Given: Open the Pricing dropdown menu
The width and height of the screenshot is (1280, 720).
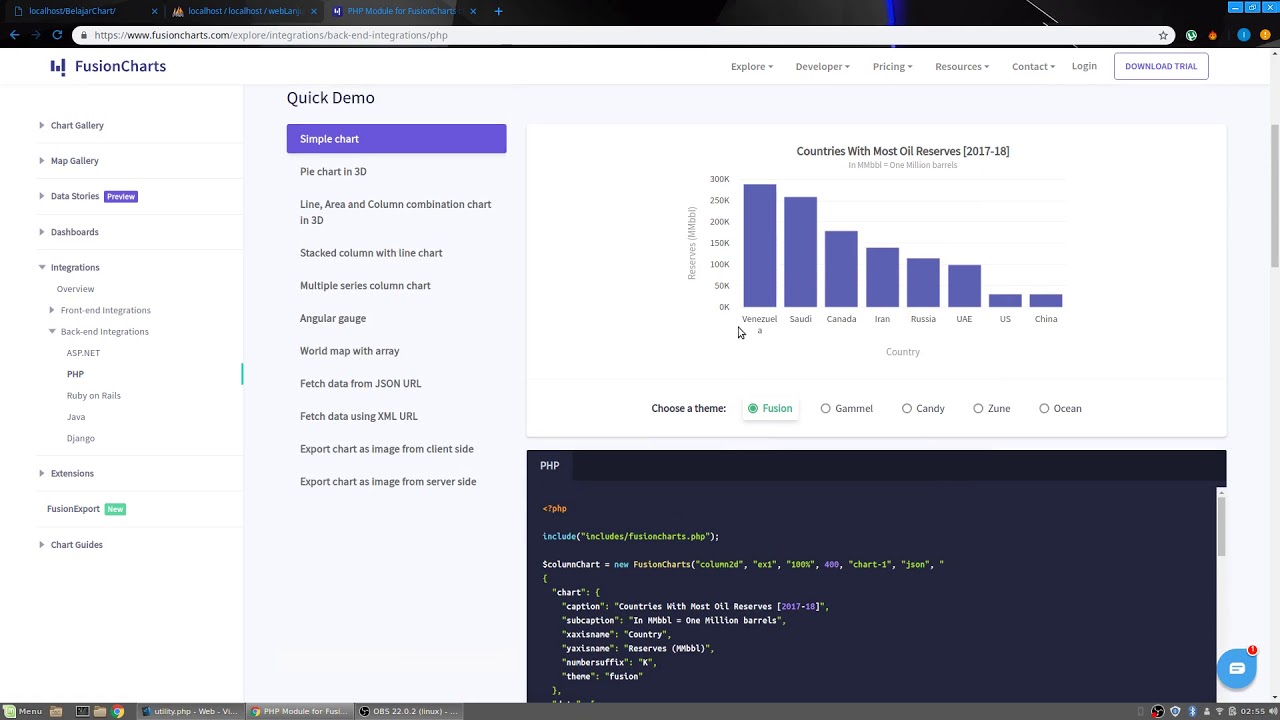Looking at the screenshot, I should [x=892, y=66].
